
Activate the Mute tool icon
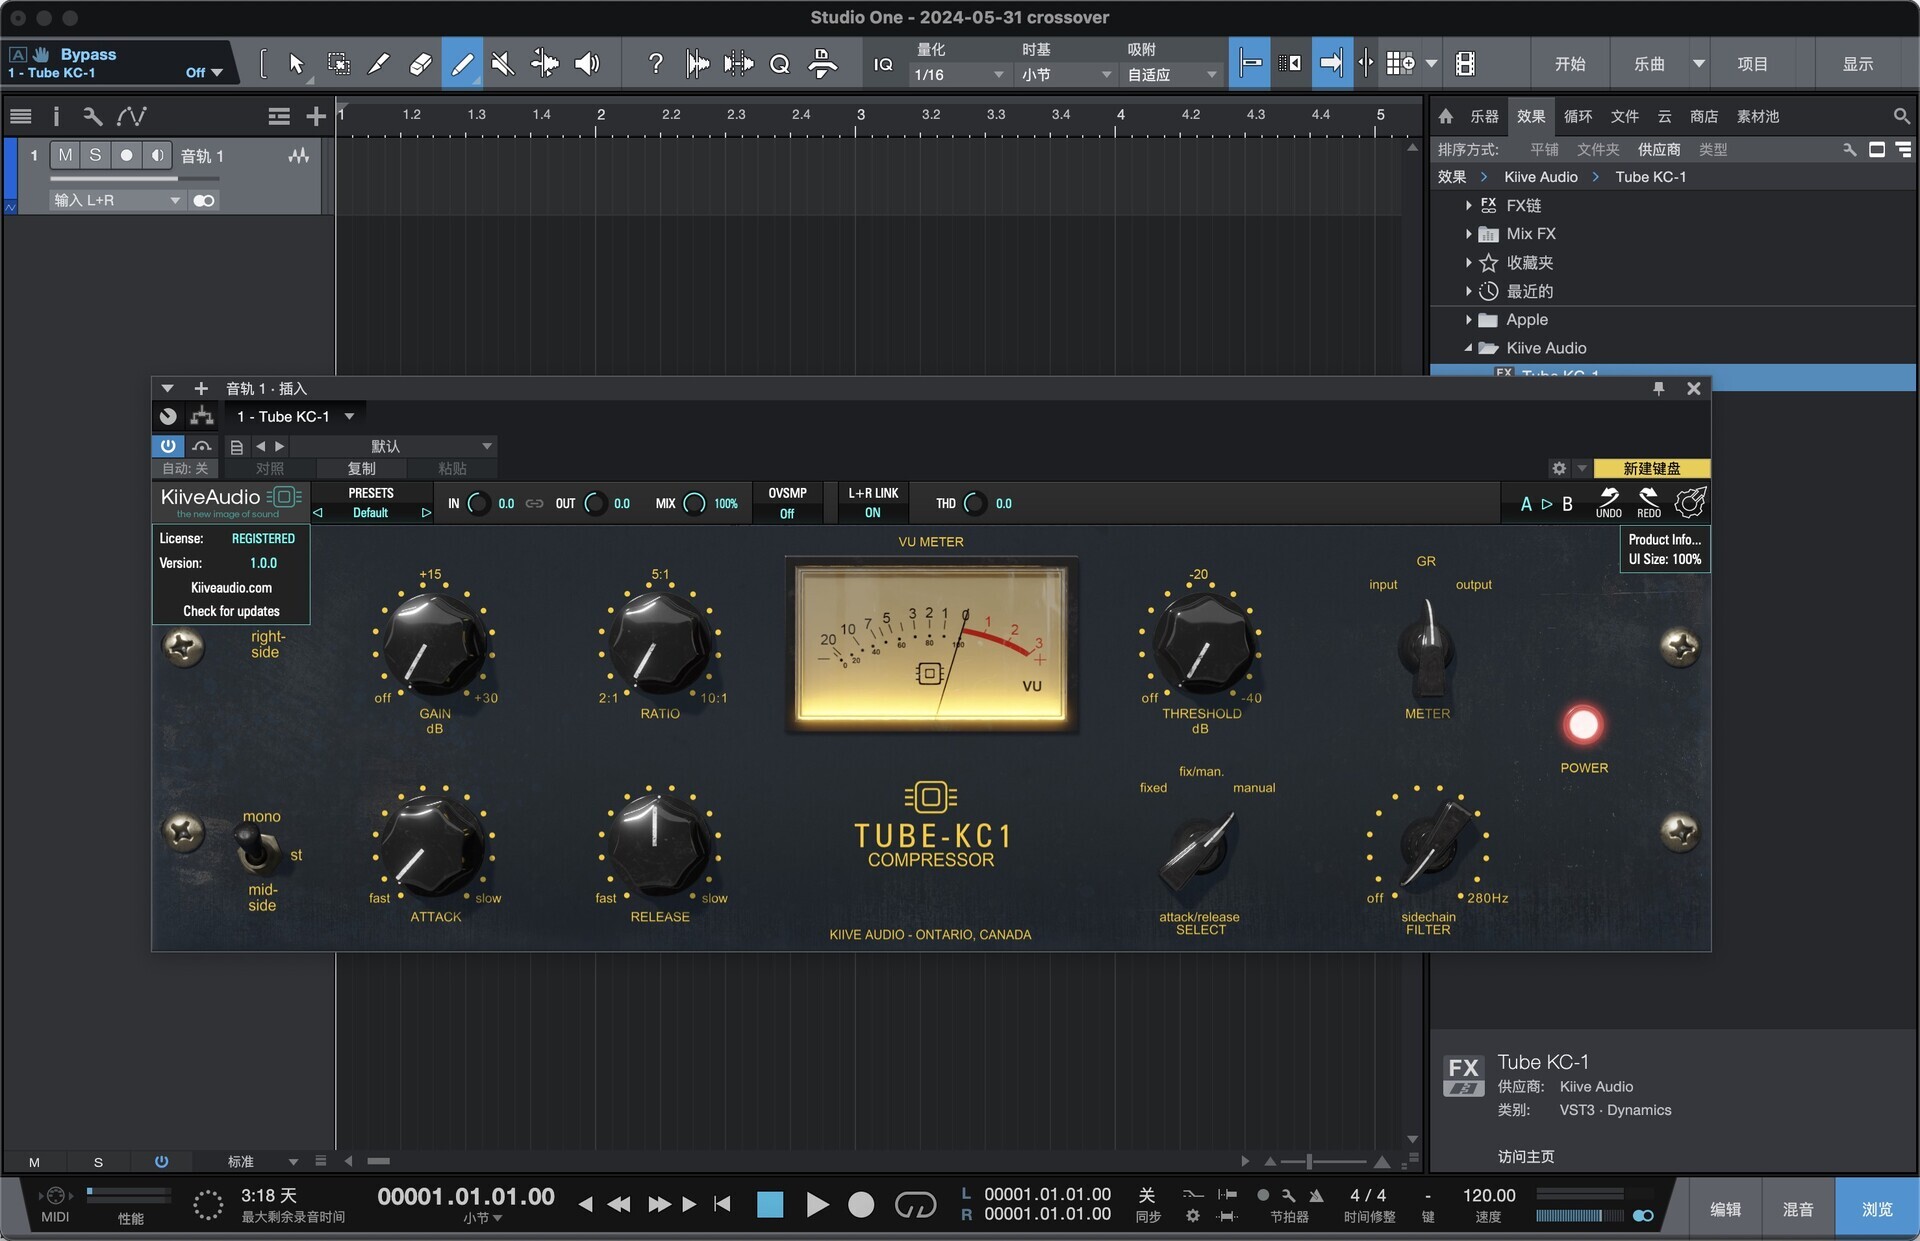(503, 64)
